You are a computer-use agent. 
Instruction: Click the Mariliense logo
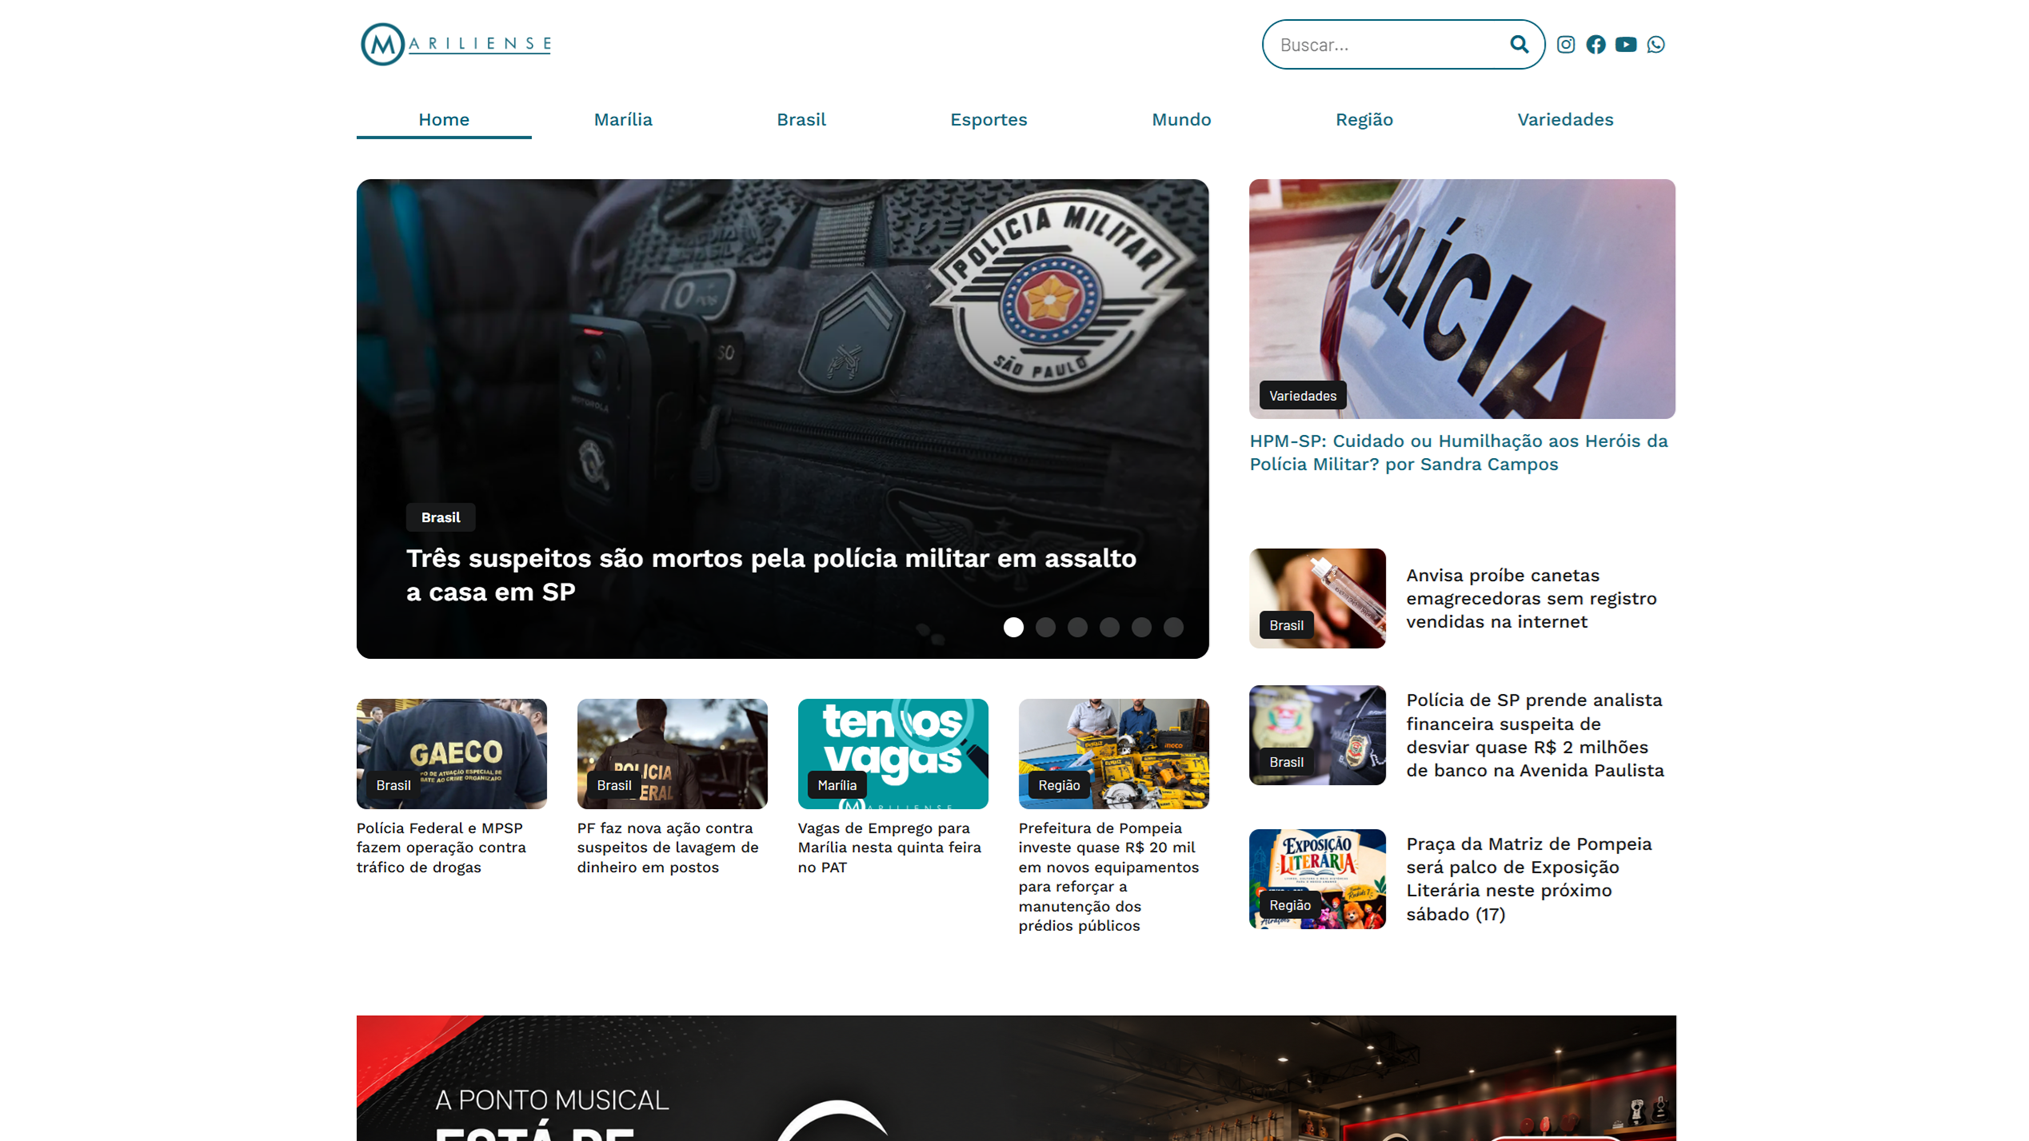tap(456, 44)
